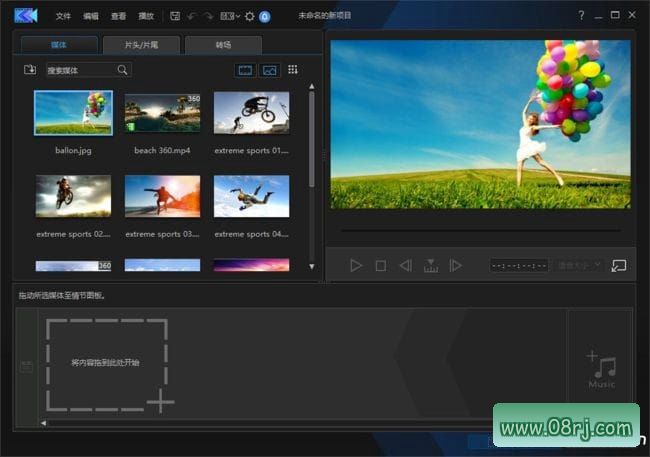The width and height of the screenshot is (650, 457).
Task: Save the project with the disk icon
Action: click(175, 16)
